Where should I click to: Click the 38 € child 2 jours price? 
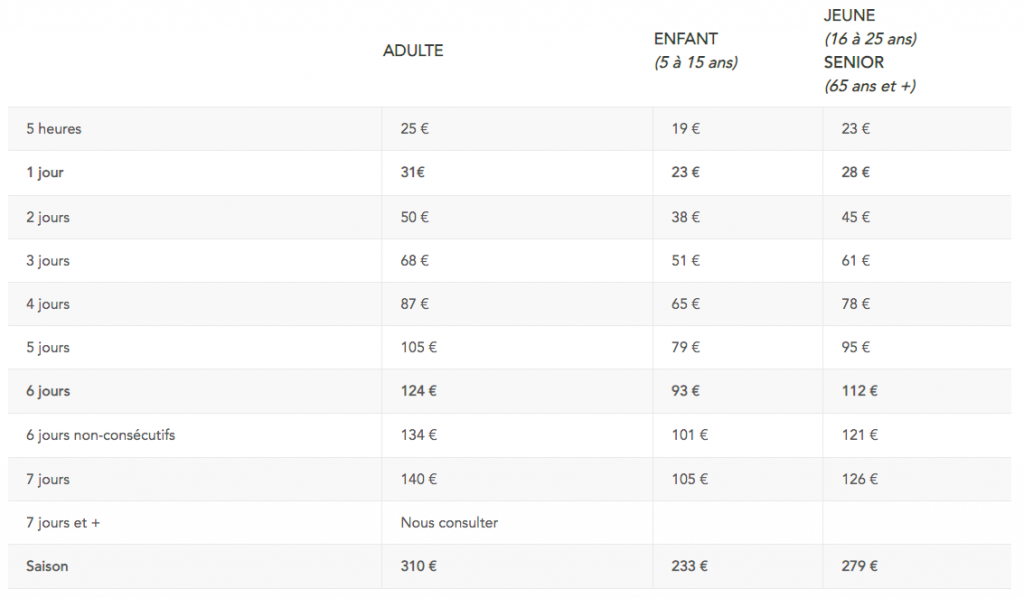tap(685, 217)
